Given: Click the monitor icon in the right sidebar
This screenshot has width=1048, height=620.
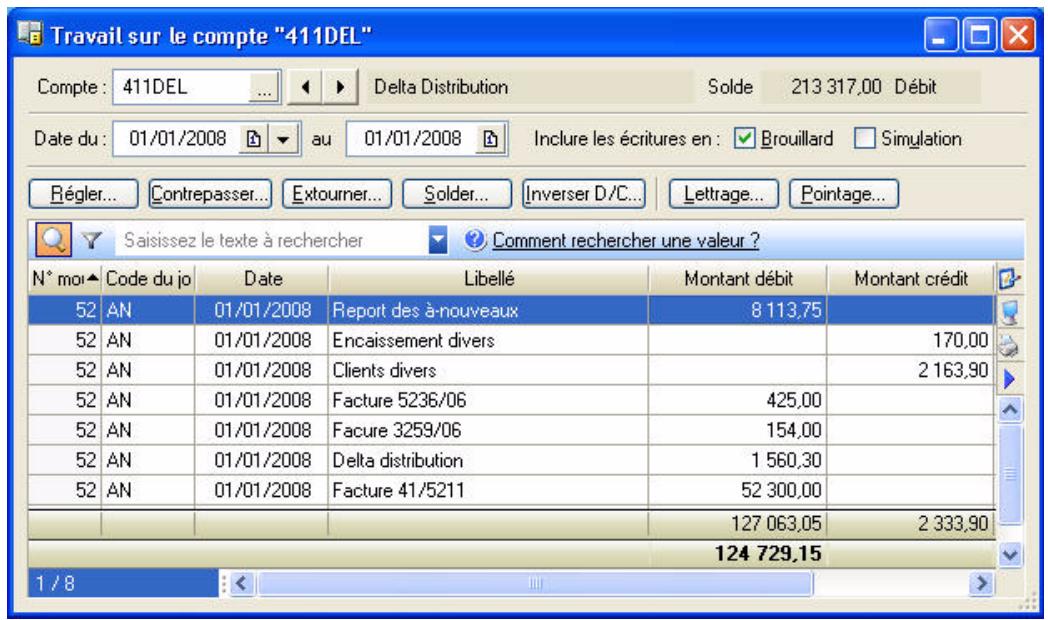Looking at the screenshot, I should [1009, 312].
